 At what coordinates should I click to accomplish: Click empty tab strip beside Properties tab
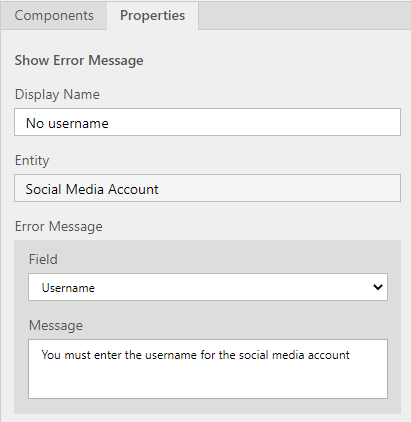[304, 15]
